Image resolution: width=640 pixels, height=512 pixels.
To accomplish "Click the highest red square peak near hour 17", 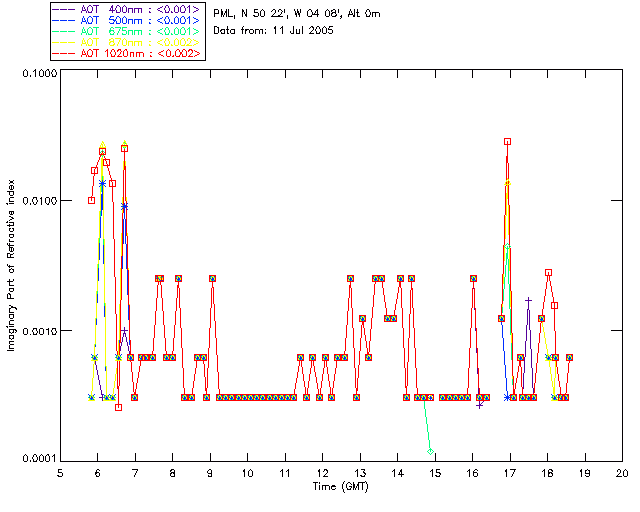I will tap(507, 142).
